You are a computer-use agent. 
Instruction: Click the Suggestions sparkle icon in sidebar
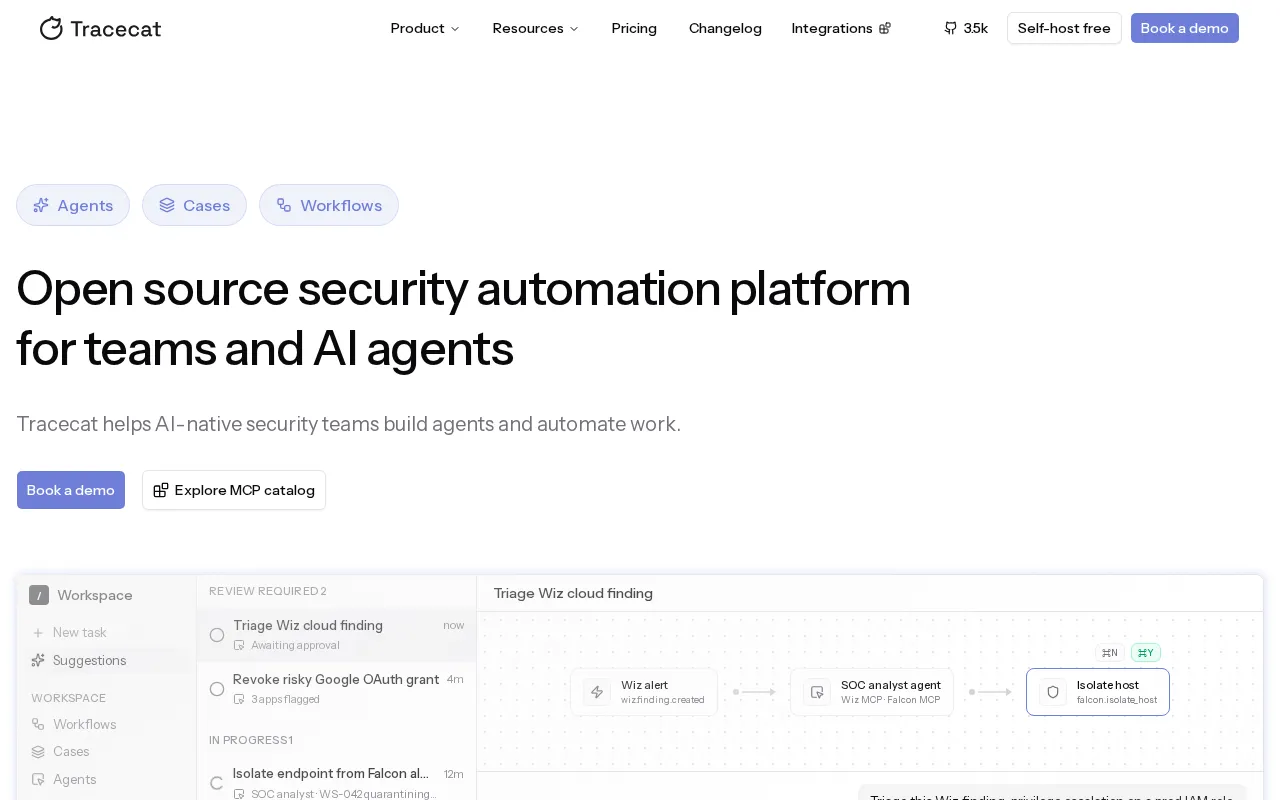(x=38, y=660)
